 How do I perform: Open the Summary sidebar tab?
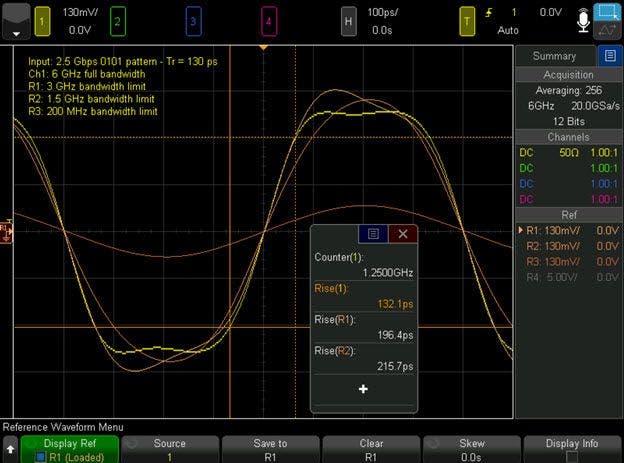tap(556, 56)
